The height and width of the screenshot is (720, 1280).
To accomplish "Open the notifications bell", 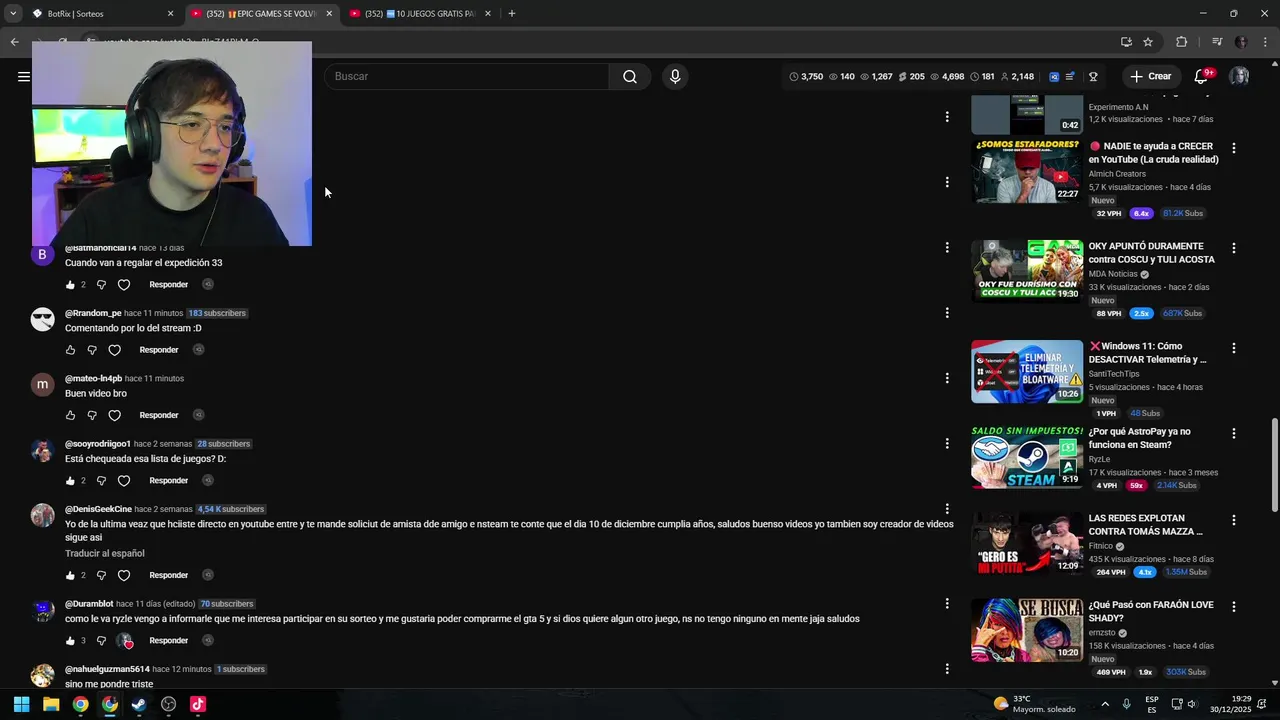I will pyautogui.click(x=1201, y=77).
